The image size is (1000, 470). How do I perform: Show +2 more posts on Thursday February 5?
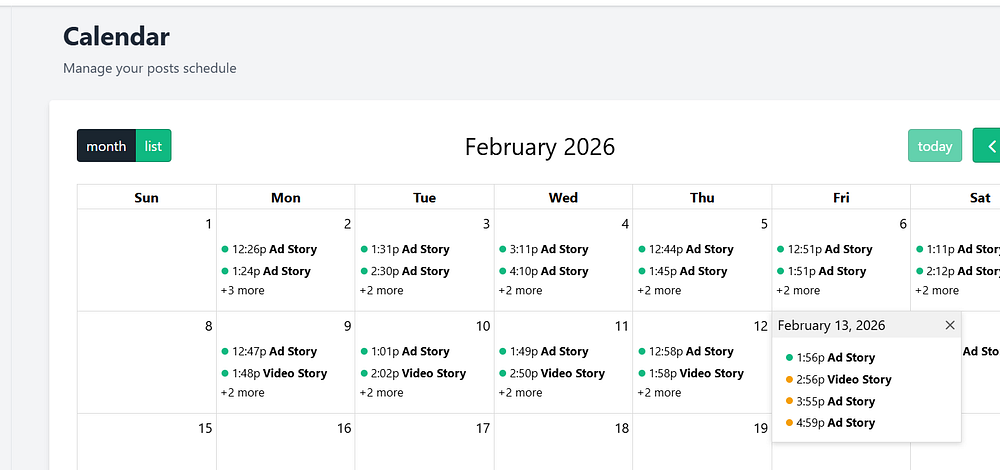click(660, 291)
